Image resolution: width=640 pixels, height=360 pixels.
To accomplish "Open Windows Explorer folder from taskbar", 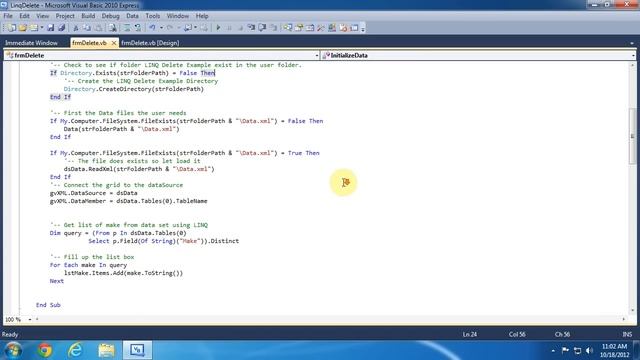I will click(107, 350).
